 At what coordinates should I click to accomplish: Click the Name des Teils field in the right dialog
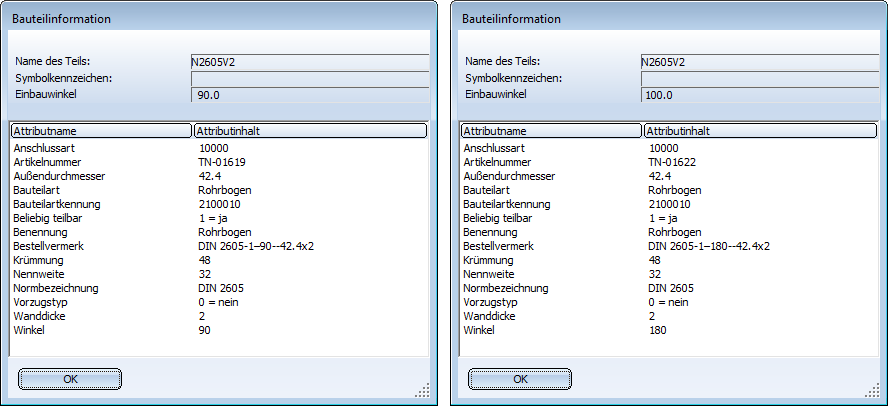759,61
